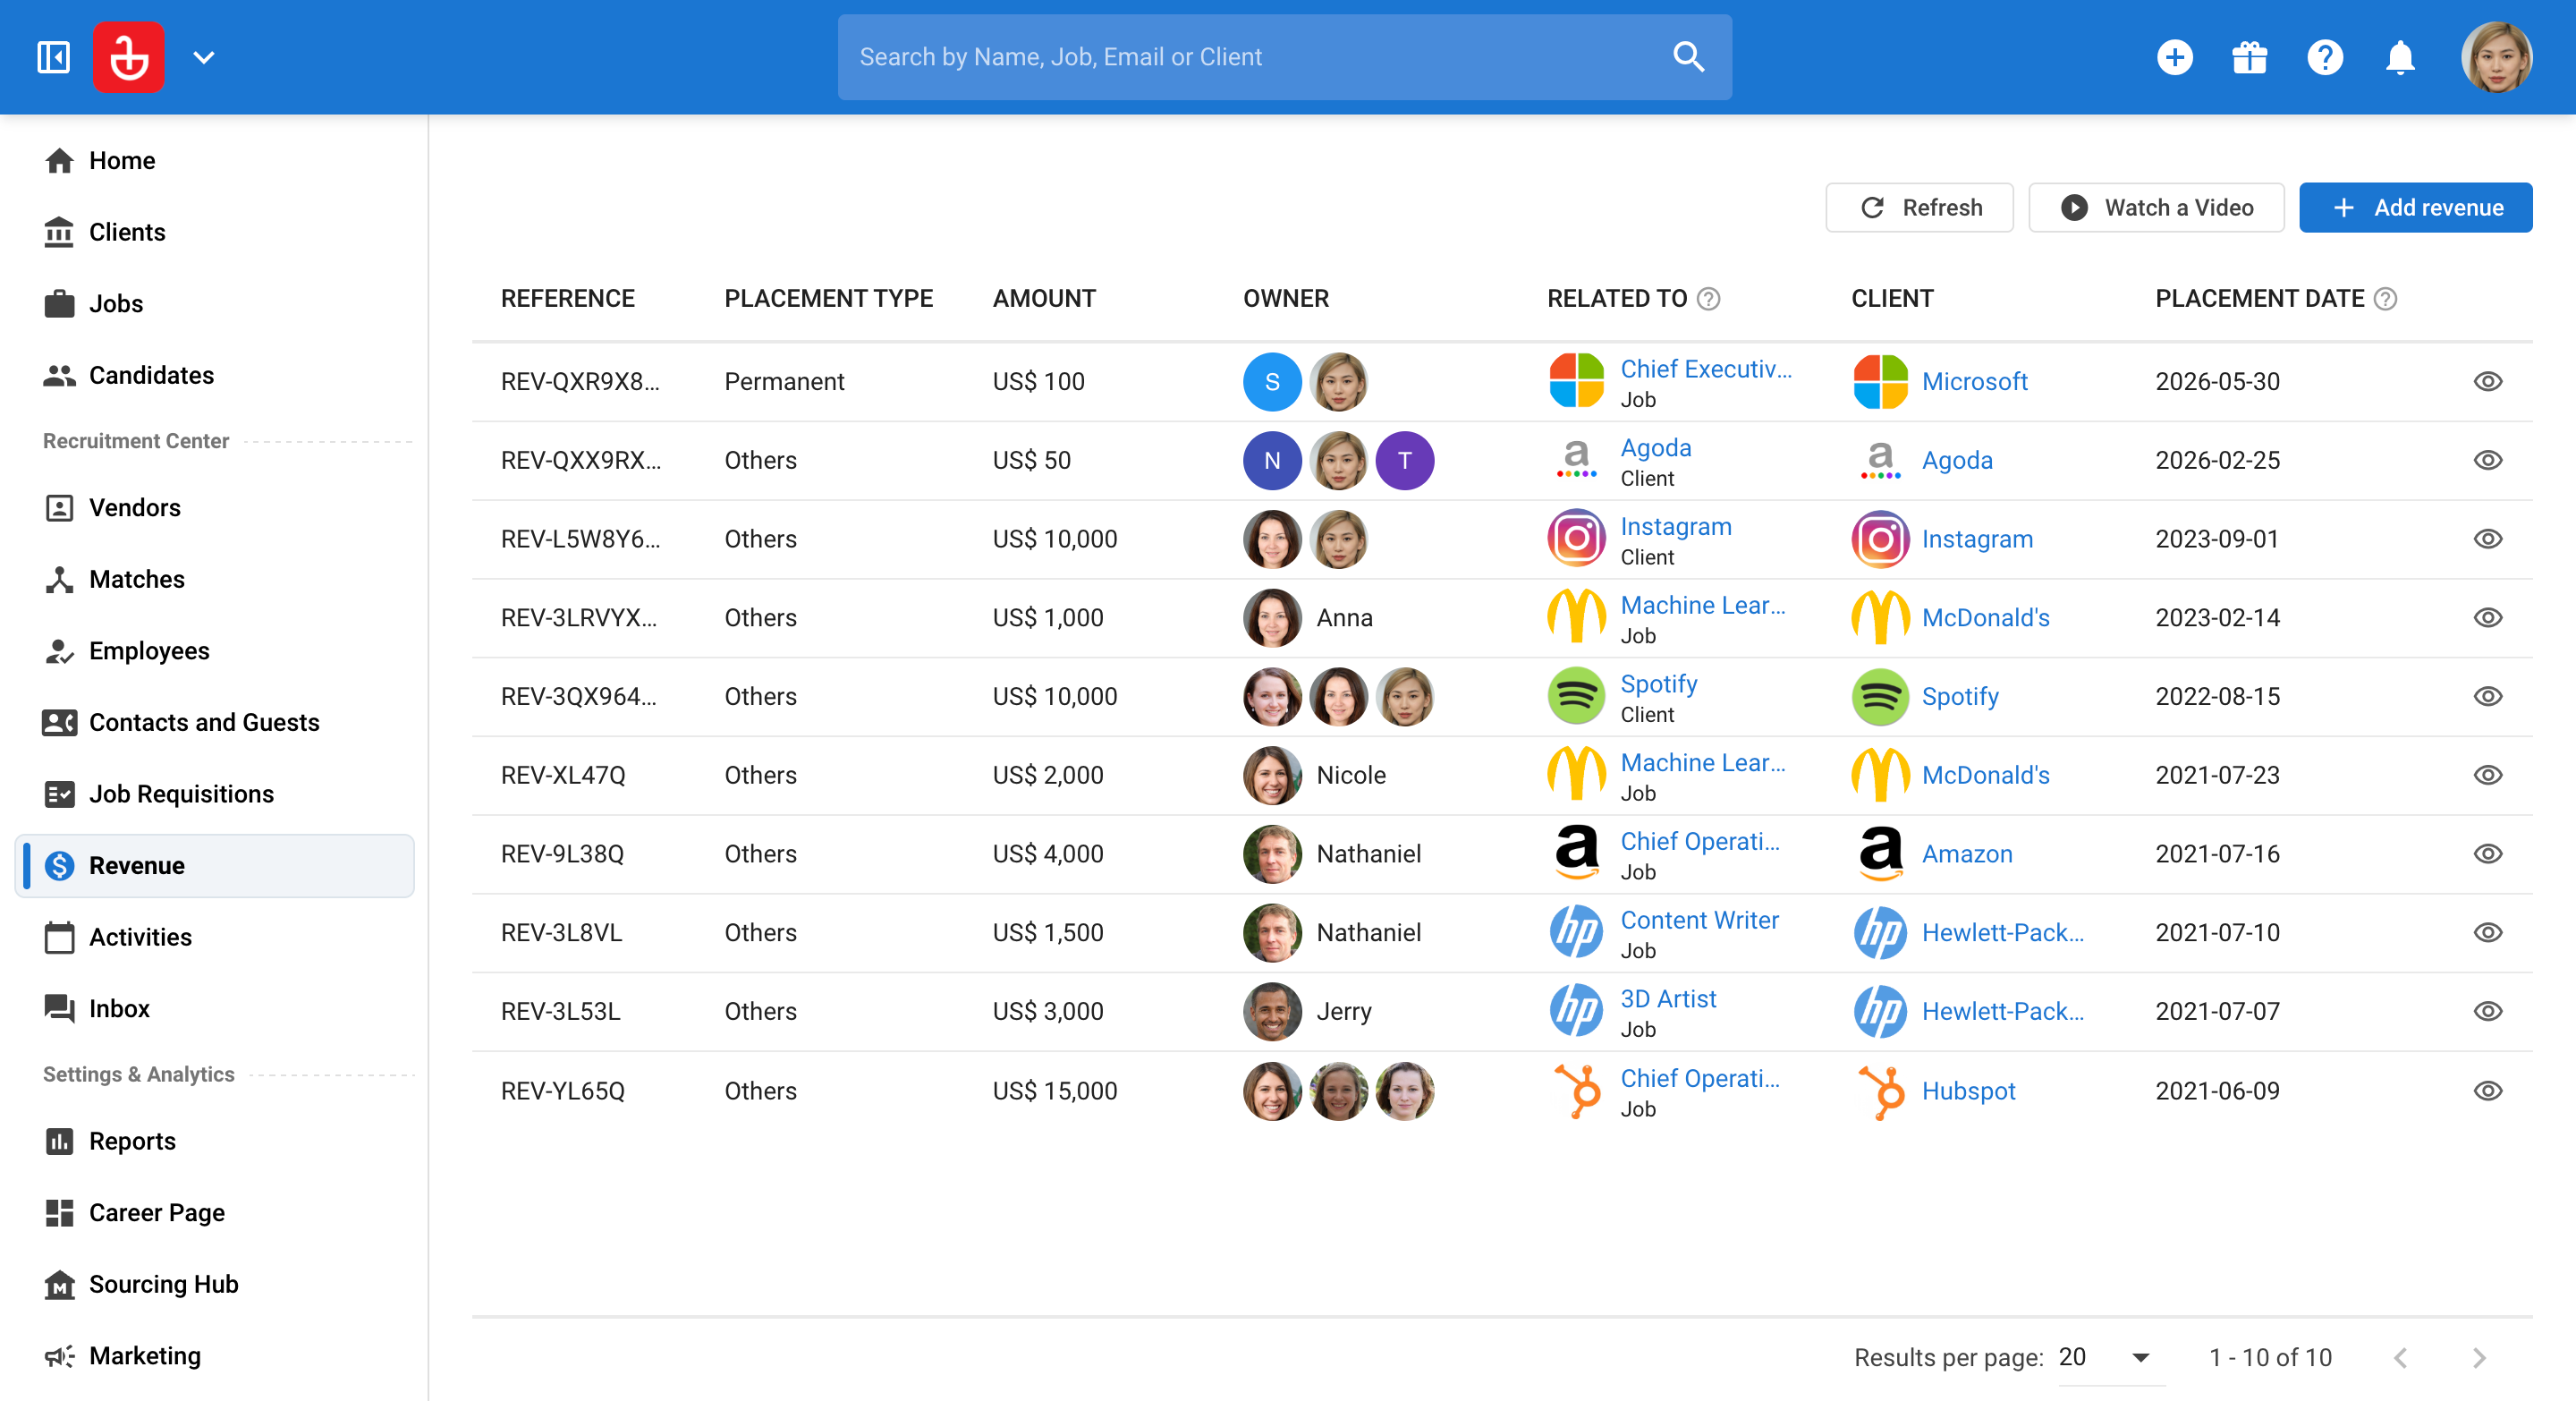
Task: Click the Add revenue button
Action: pos(2415,208)
